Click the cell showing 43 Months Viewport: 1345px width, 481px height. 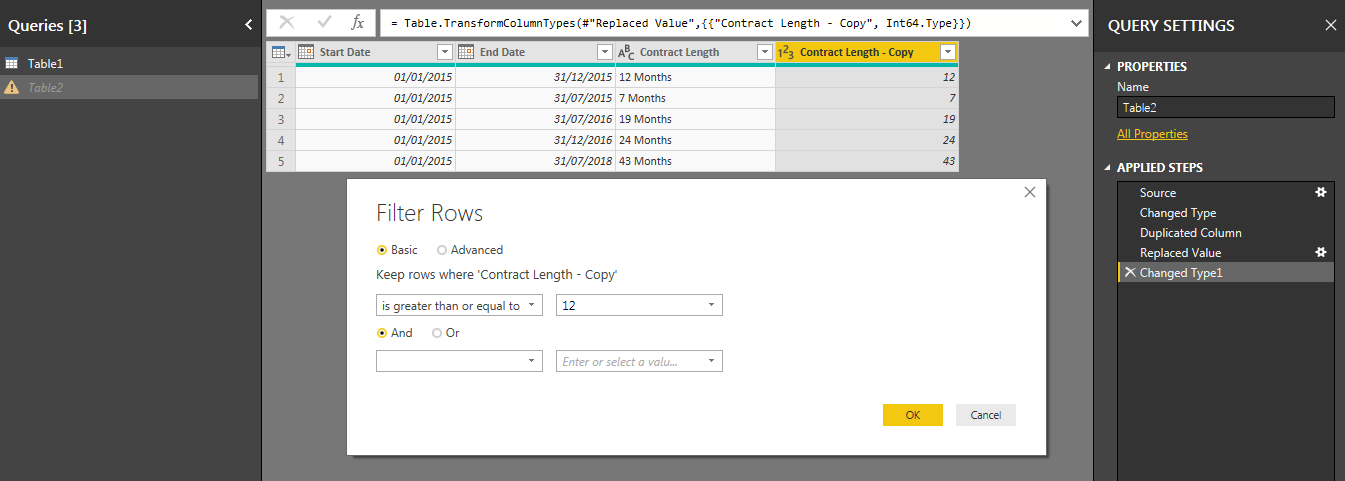[x=695, y=161]
